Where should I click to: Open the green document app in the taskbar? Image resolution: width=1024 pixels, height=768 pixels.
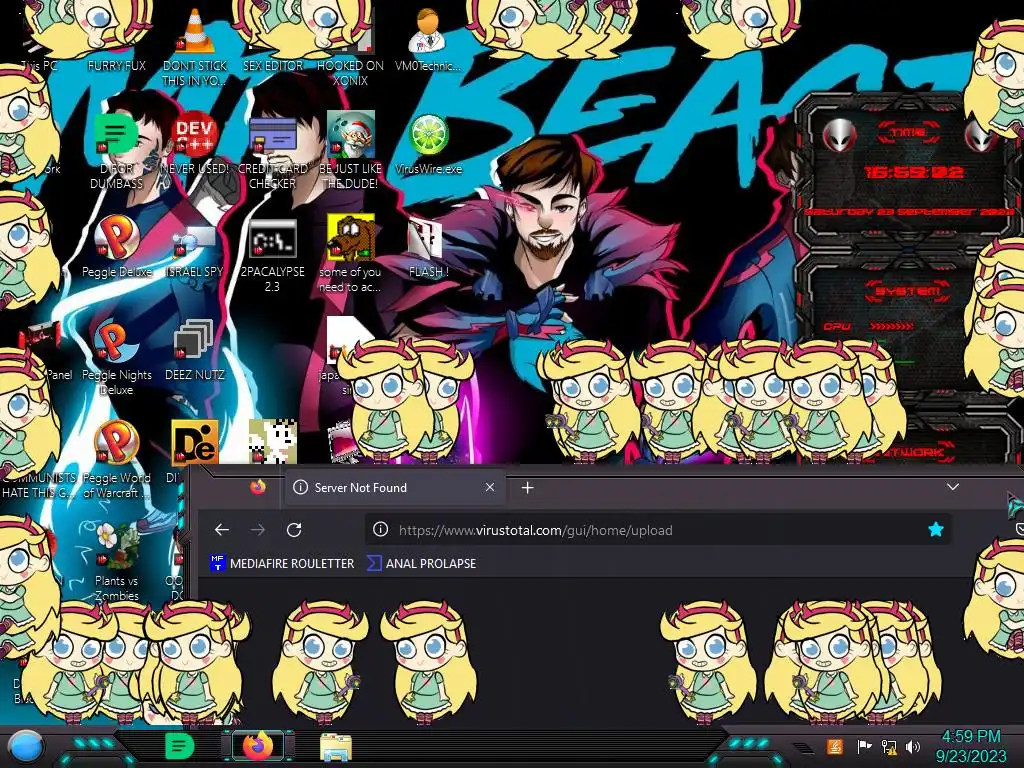pos(180,746)
